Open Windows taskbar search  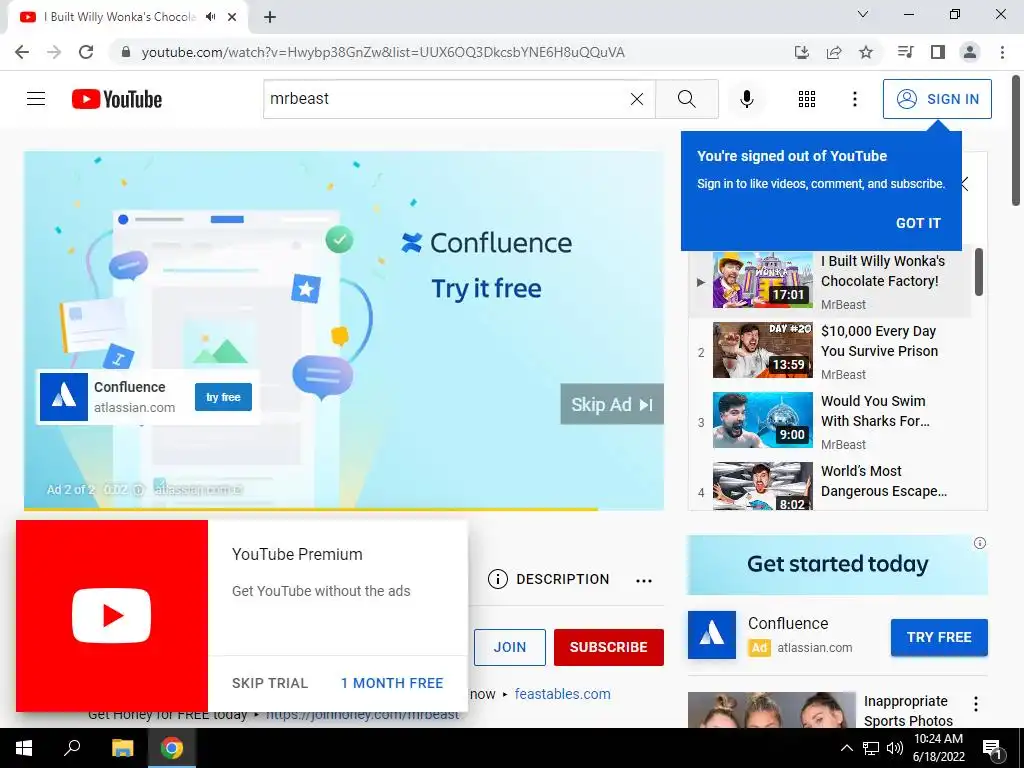72,748
